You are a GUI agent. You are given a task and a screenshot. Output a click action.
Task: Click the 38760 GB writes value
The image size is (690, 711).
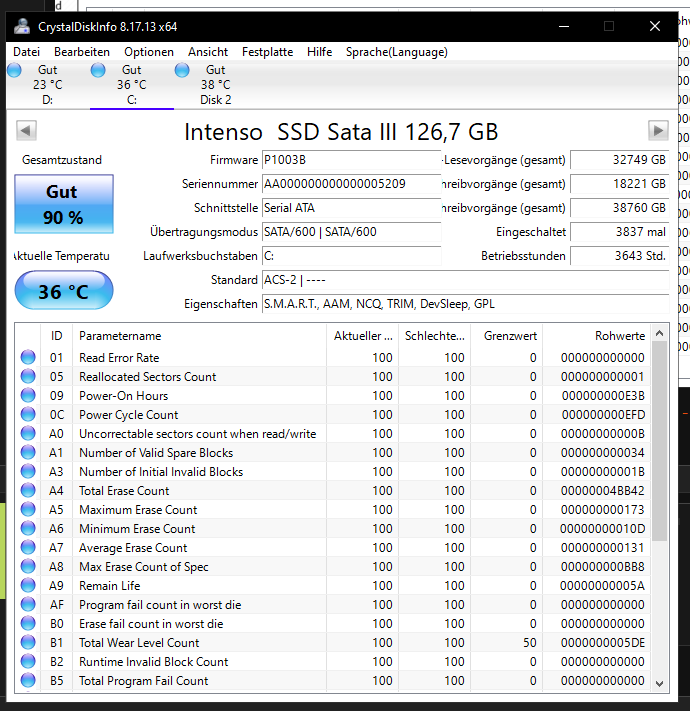[619, 208]
